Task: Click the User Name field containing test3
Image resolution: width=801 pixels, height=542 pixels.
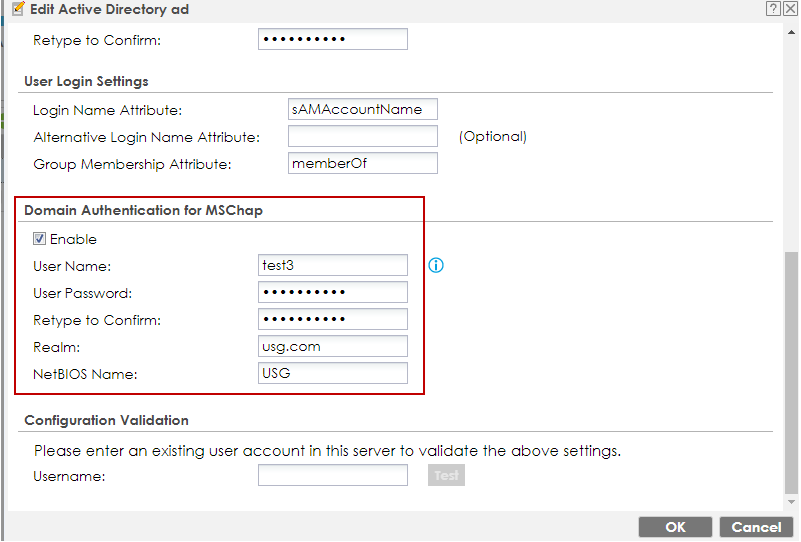Action: (332, 265)
